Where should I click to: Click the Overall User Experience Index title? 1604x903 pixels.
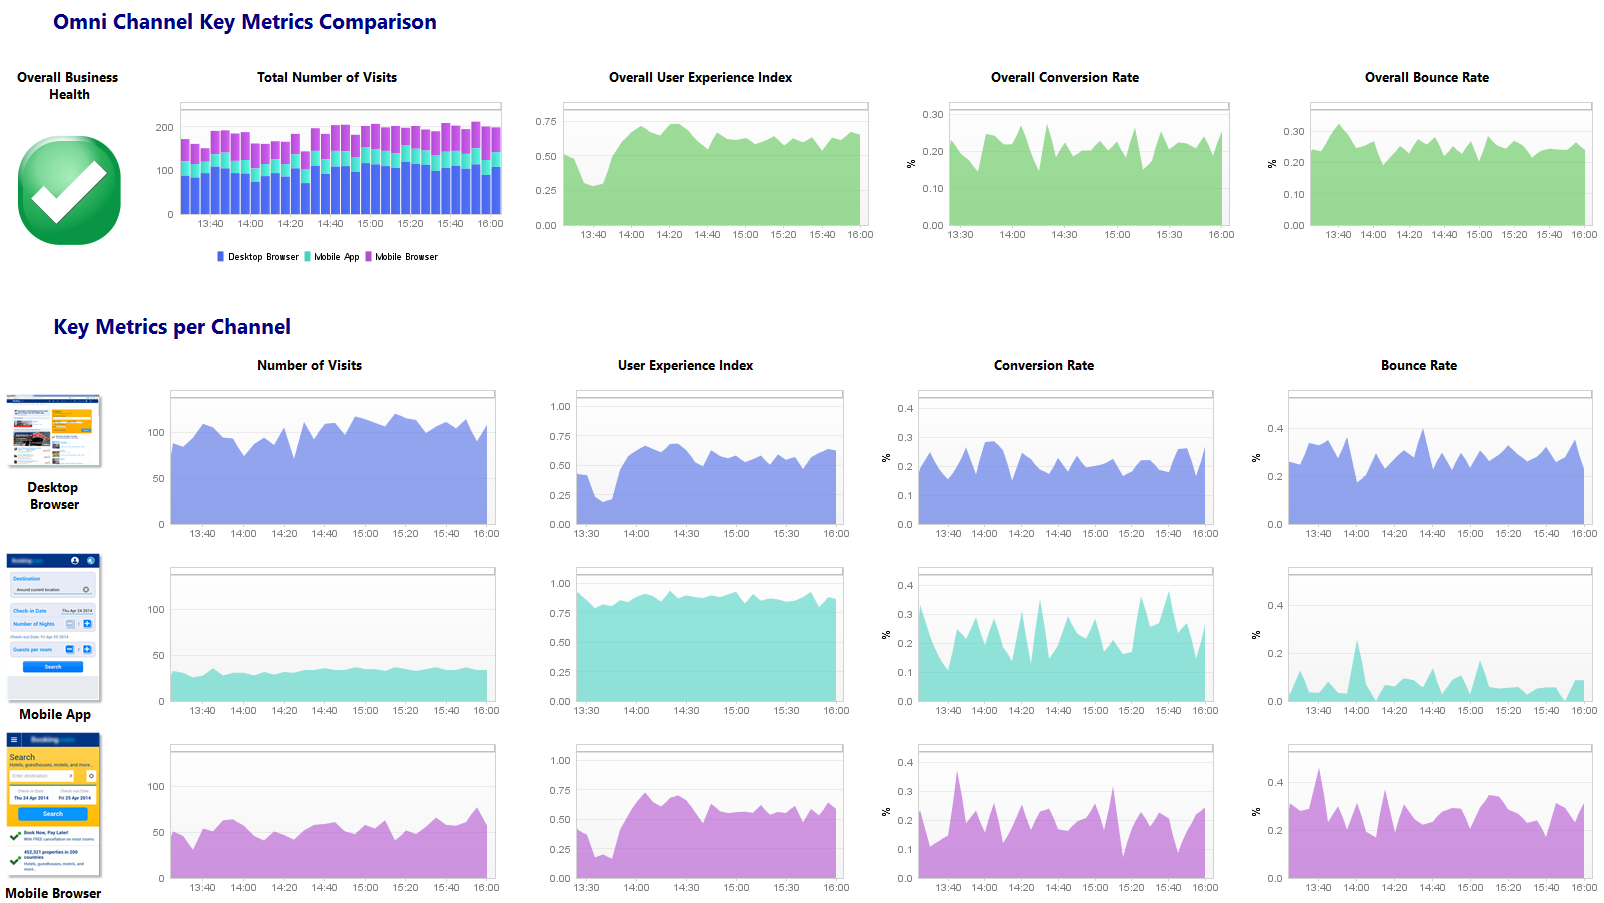[x=701, y=77]
